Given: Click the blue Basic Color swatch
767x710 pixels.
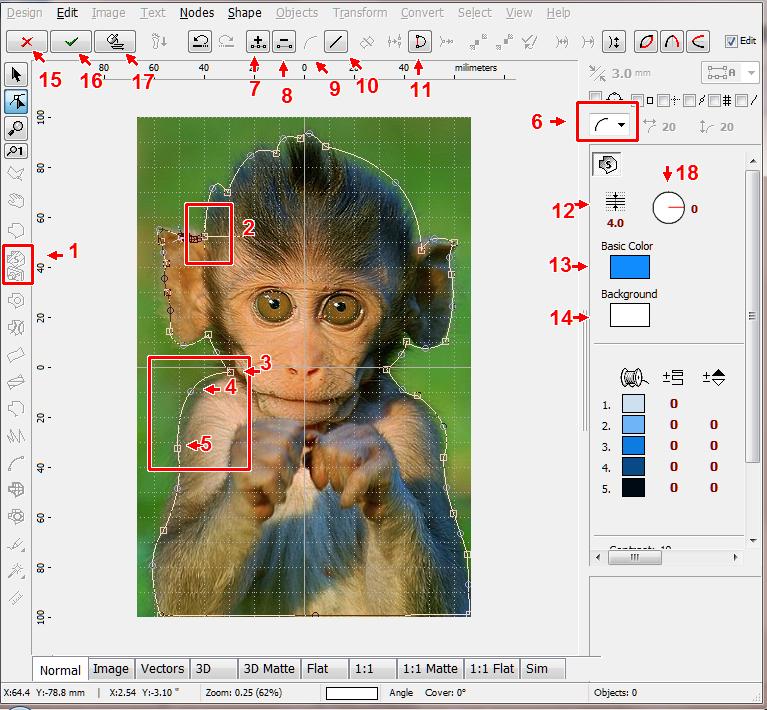Looking at the screenshot, I should 629,266.
